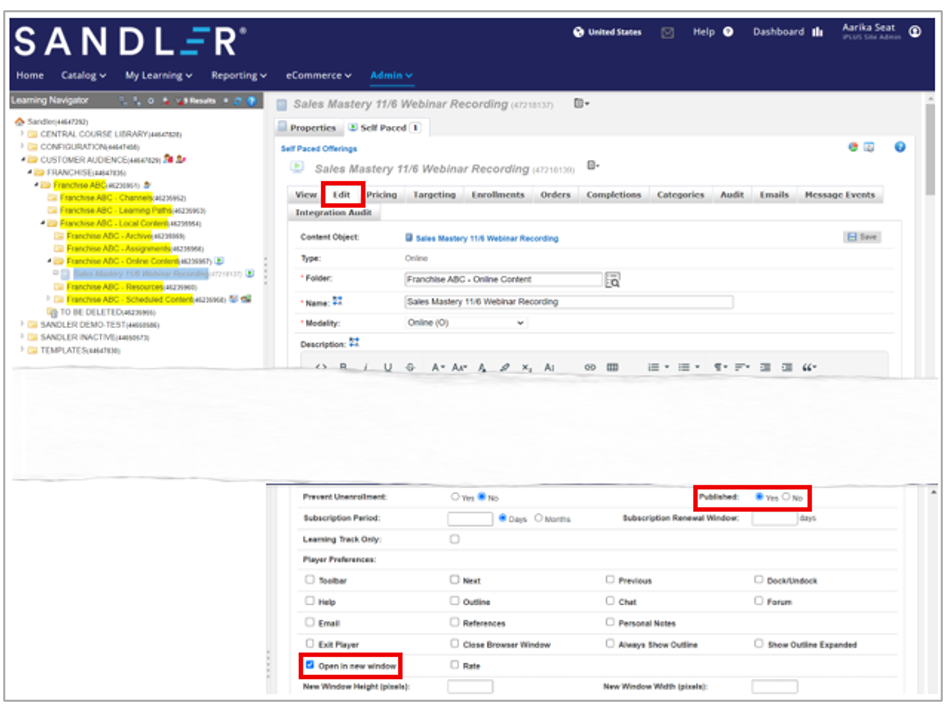Click the mail envelope icon in header
951x710 pixels.
coord(667,33)
